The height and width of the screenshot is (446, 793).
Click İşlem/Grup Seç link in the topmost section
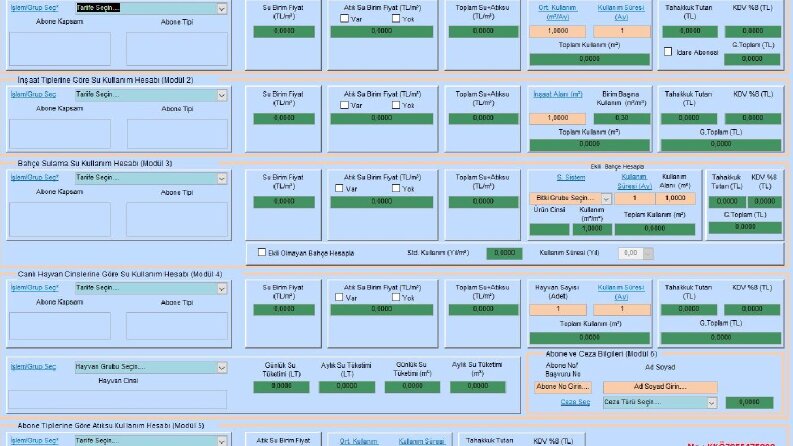click(x=34, y=8)
